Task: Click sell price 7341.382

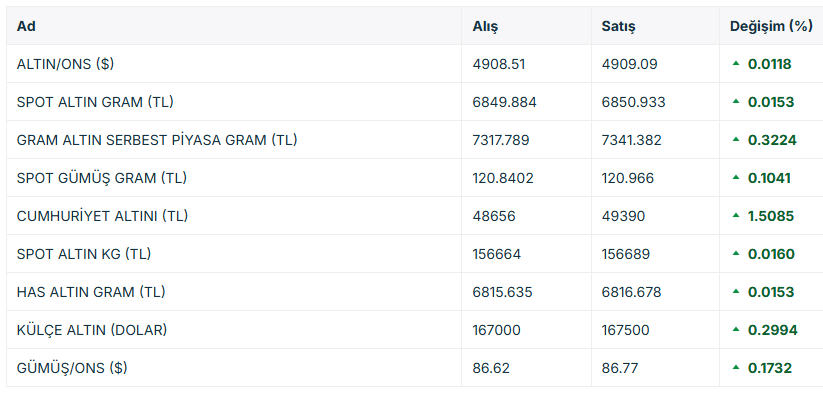Action: click(631, 140)
